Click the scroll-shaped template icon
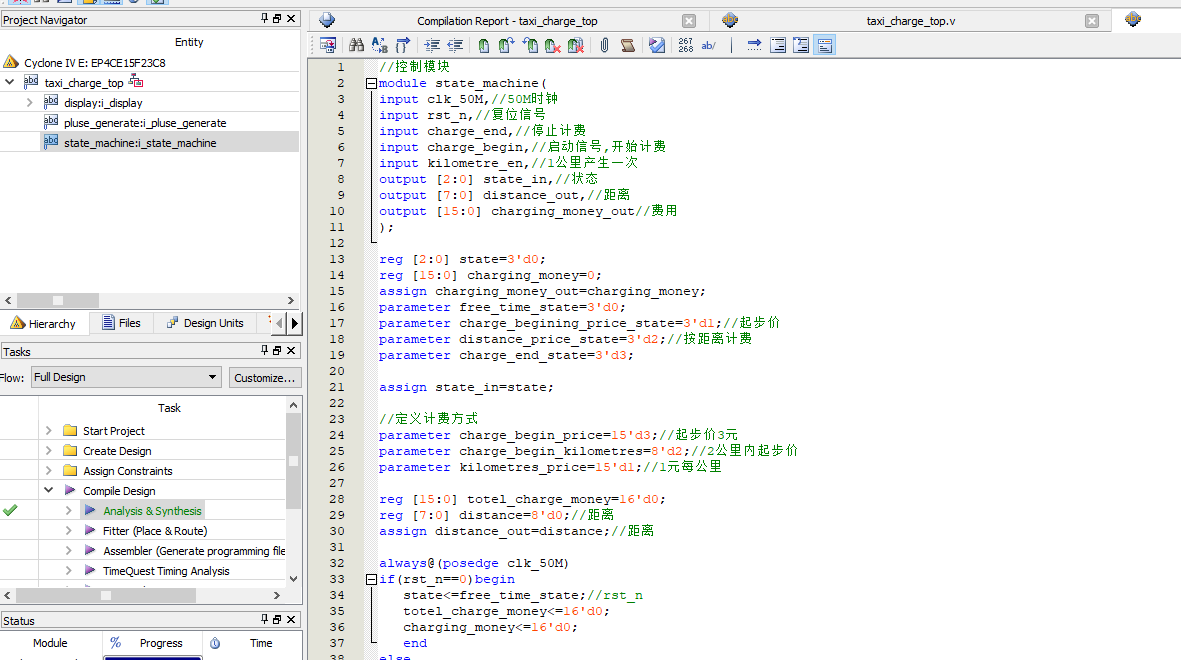This screenshot has width=1181, height=660. point(627,45)
